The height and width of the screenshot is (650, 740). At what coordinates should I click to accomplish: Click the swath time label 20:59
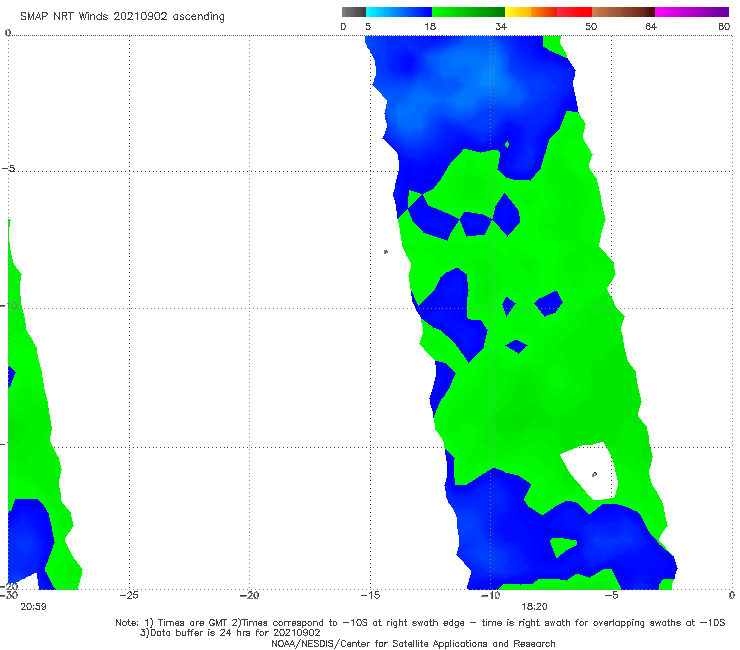click(x=33, y=607)
